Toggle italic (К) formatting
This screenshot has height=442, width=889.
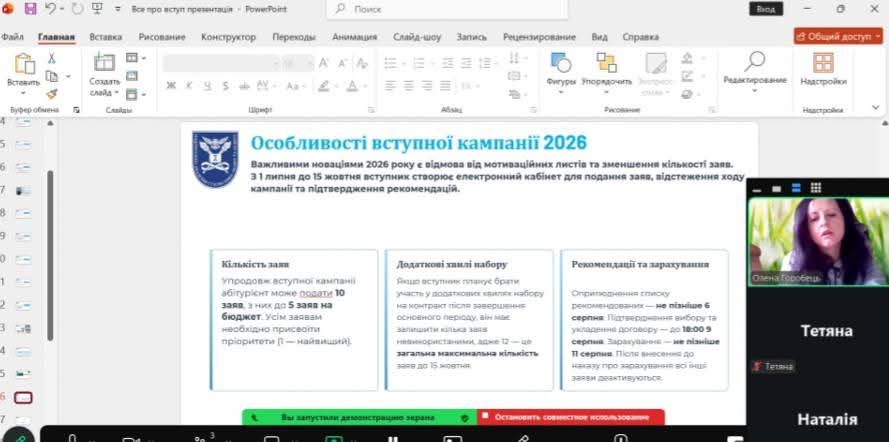coord(187,85)
